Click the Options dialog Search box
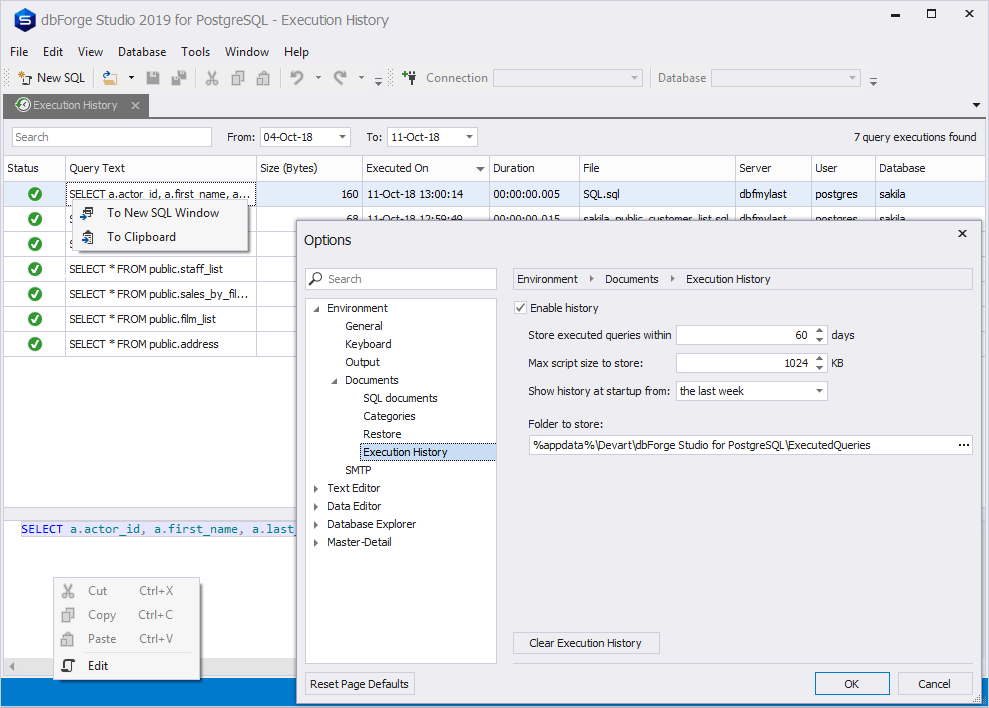 pyautogui.click(x=401, y=279)
